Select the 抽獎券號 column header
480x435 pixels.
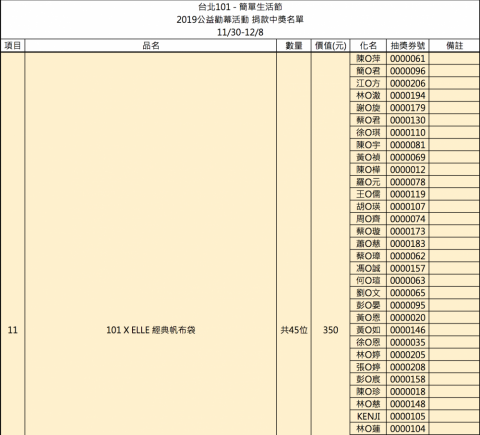(x=408, y=46)
